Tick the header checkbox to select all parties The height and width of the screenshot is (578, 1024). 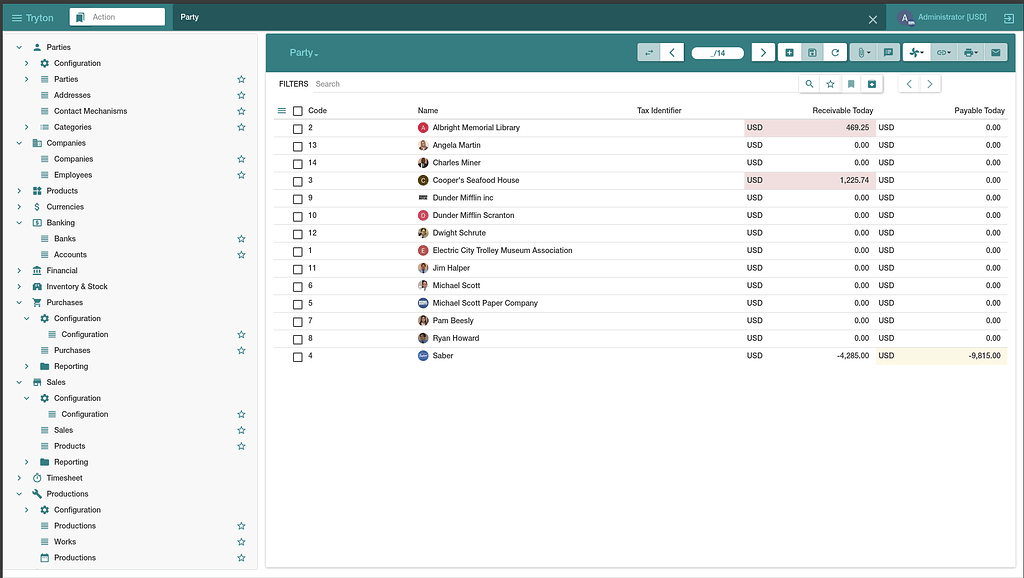click(x=297, y=110)
